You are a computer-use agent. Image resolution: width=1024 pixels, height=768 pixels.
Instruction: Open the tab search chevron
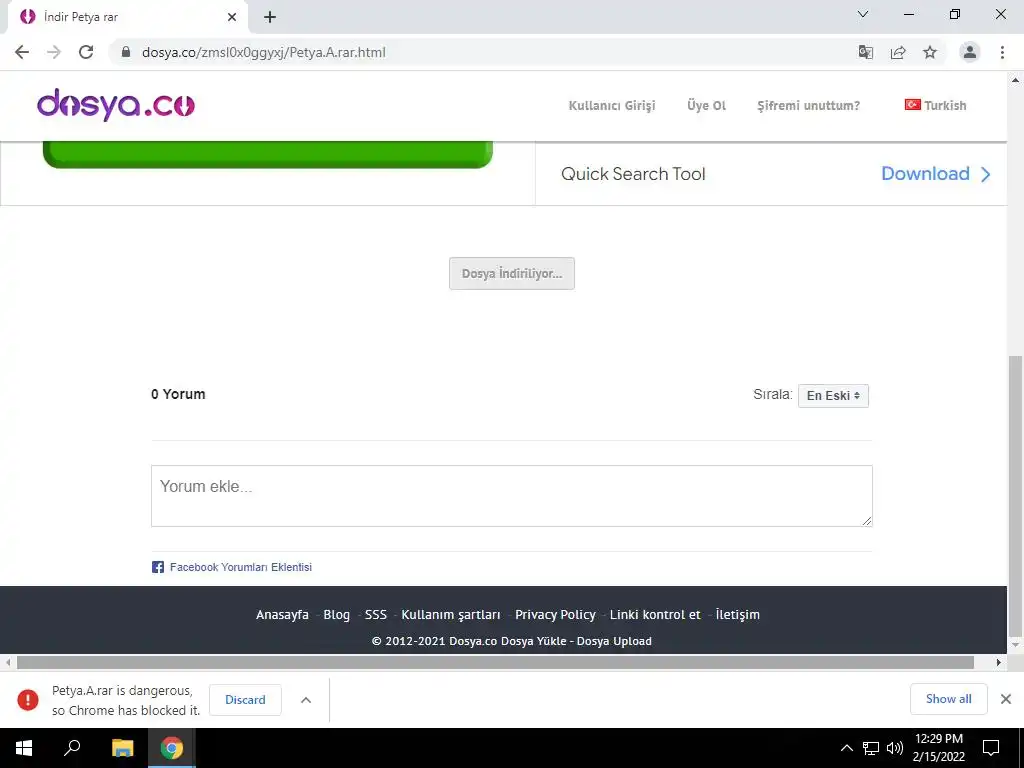click(x=863, y=14)
